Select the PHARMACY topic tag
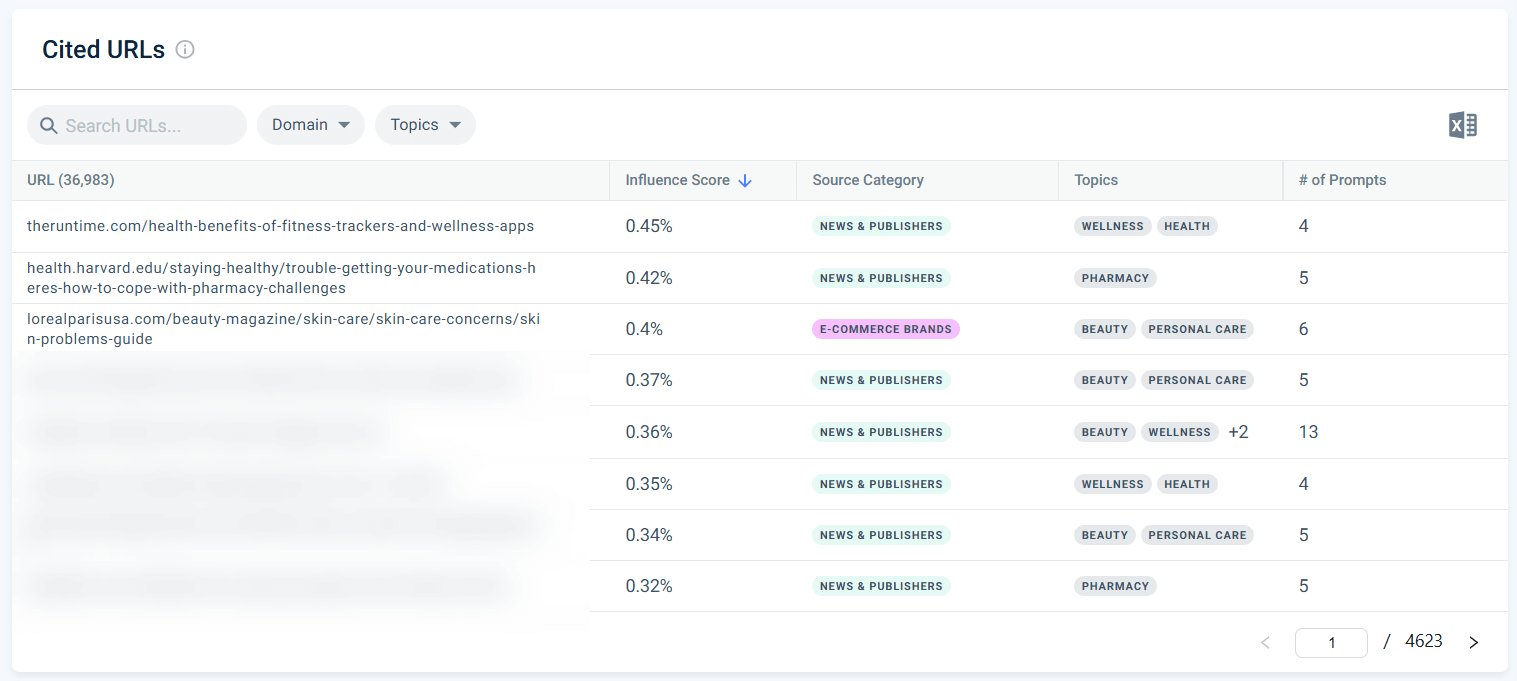The width and height of the screenshot is (1517, 681). coord(1115,277)
